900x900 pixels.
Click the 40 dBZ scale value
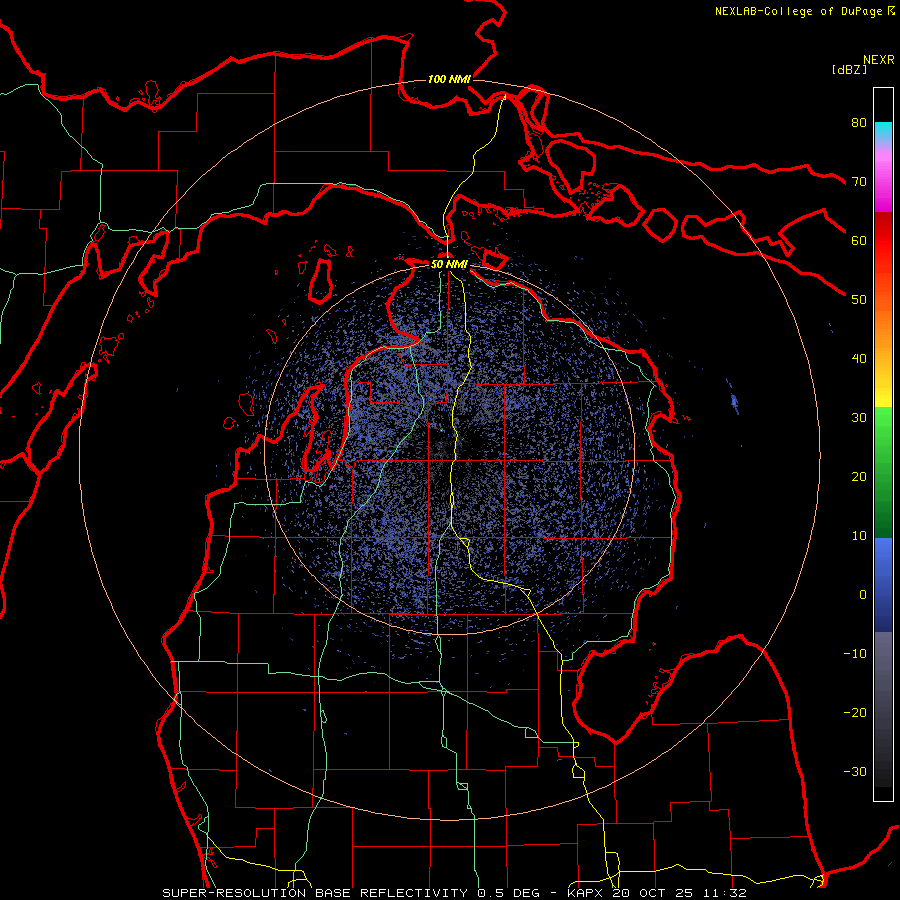tap(859, 359)
